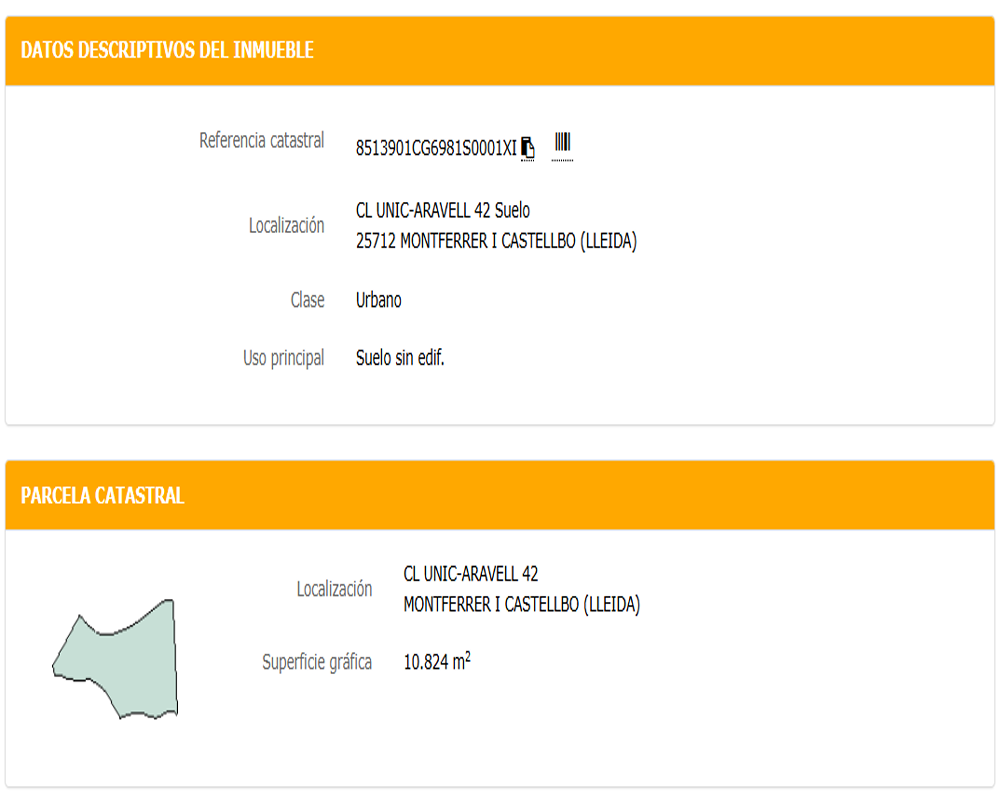Click the 'Datos descriptivos del inmueble' header
The image size is (1000, 800).
[167, 50]
